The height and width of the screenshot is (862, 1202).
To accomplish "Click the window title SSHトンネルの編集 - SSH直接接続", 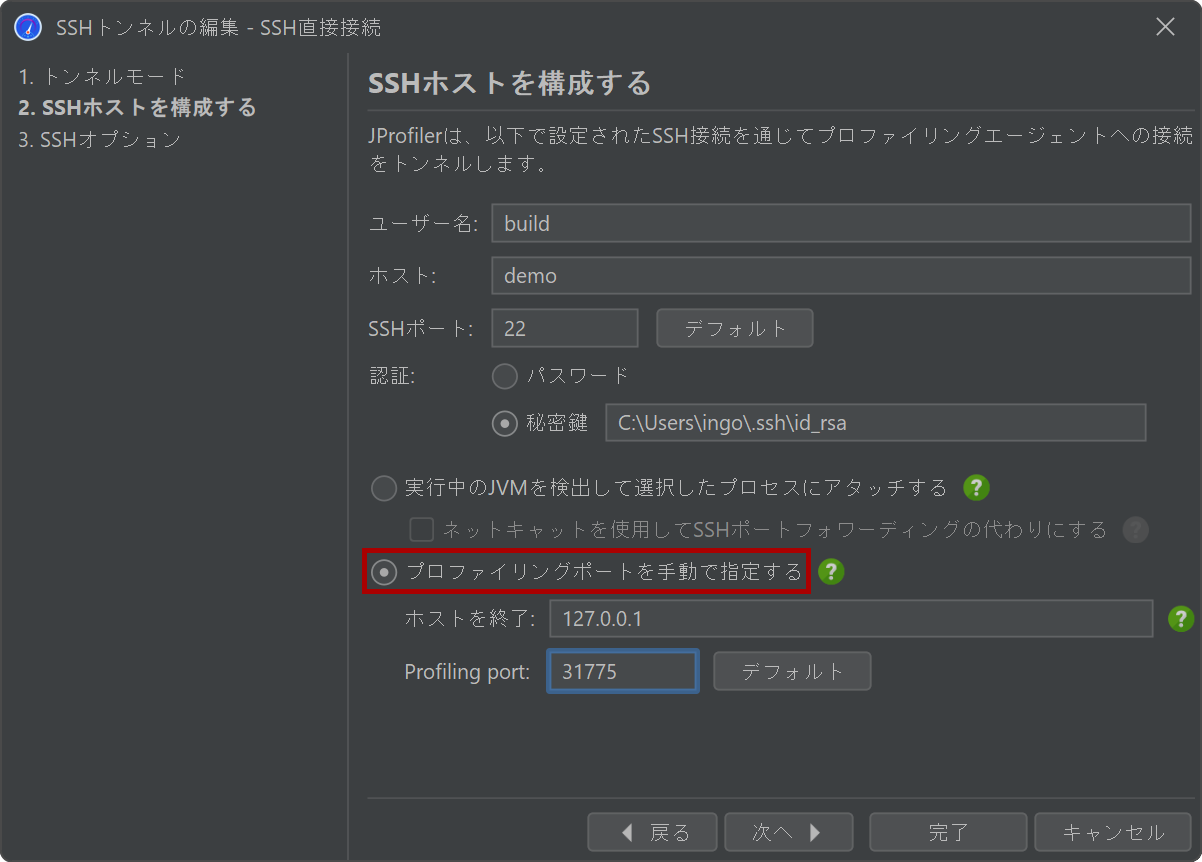I will point(218,27).
